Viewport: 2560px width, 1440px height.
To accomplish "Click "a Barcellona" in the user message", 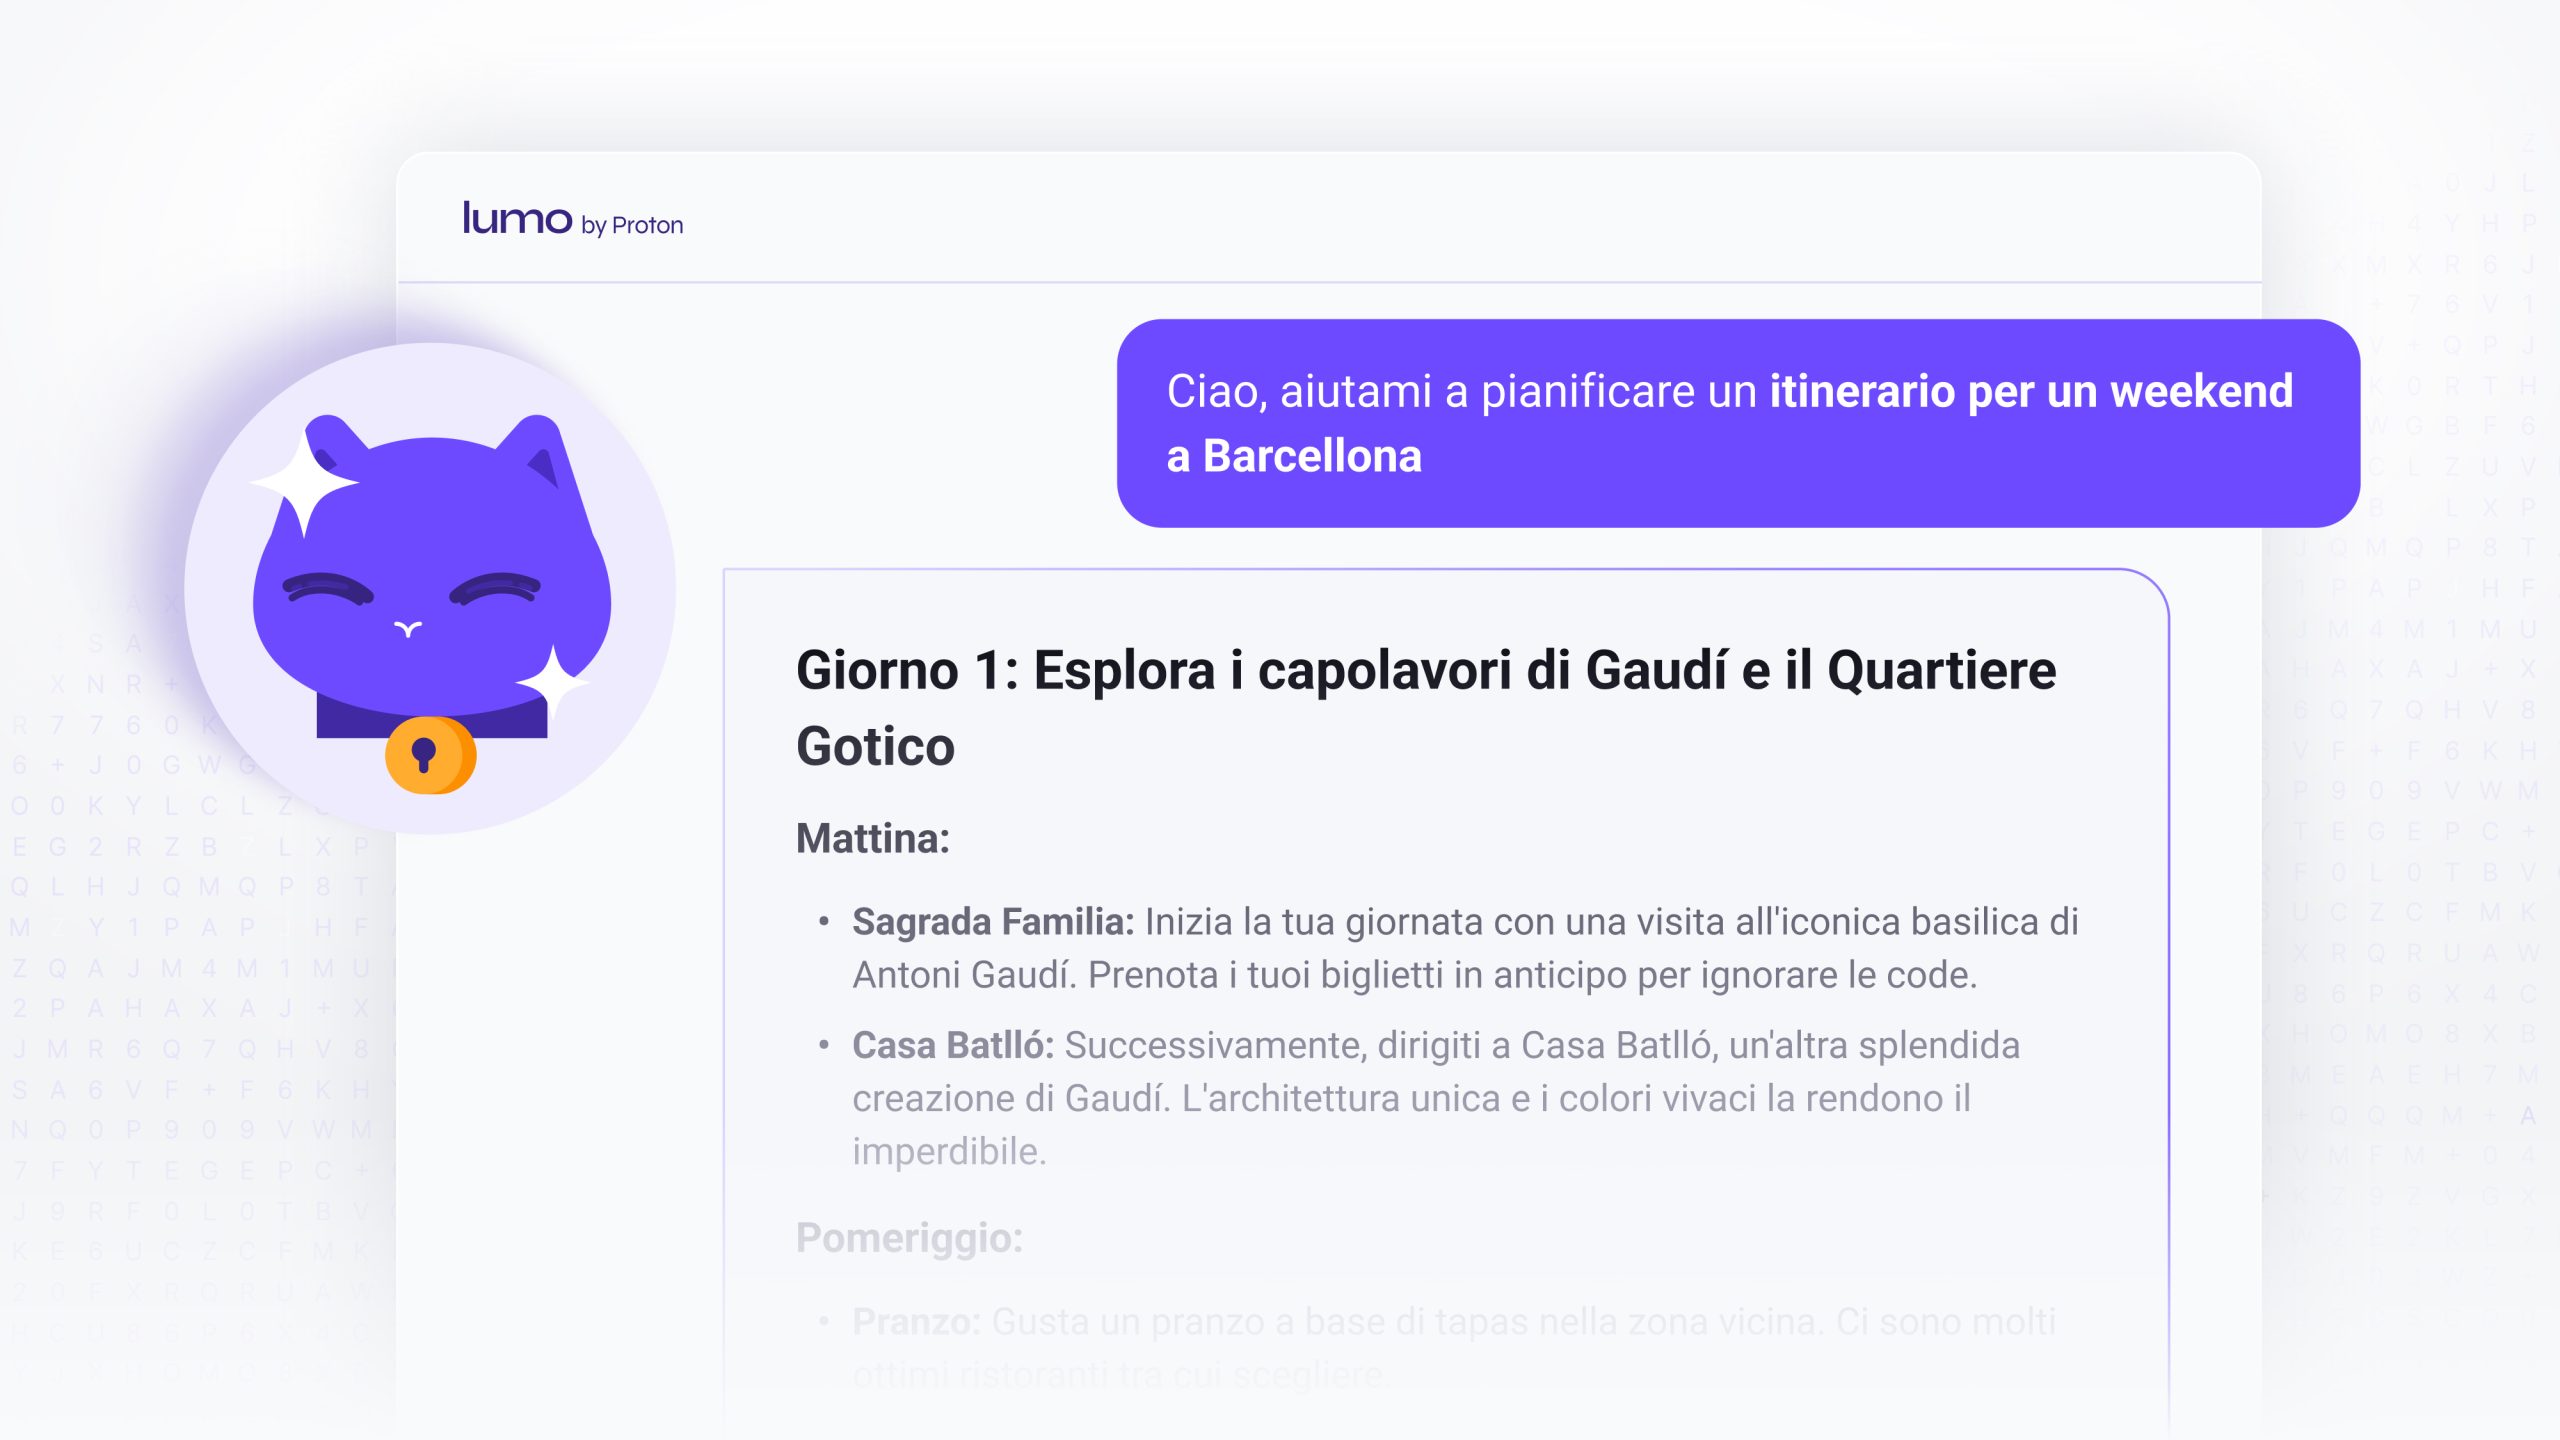I will (1294, 456).
